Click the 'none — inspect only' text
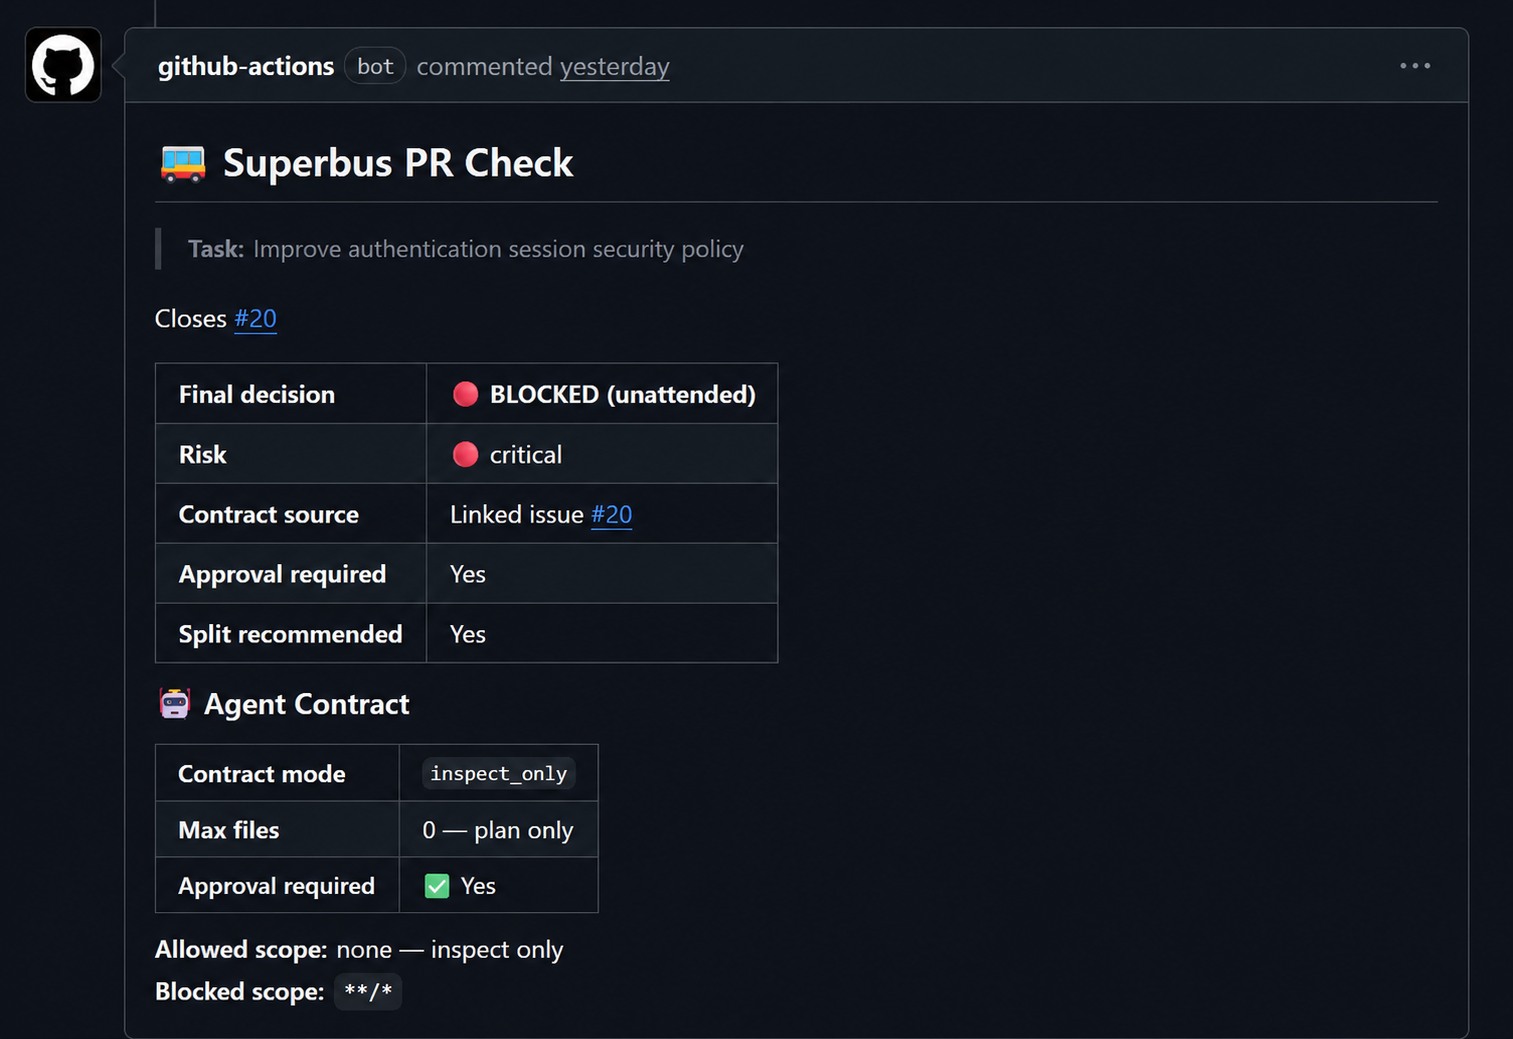1513x1039 pixels. click(x=450, y=949)
